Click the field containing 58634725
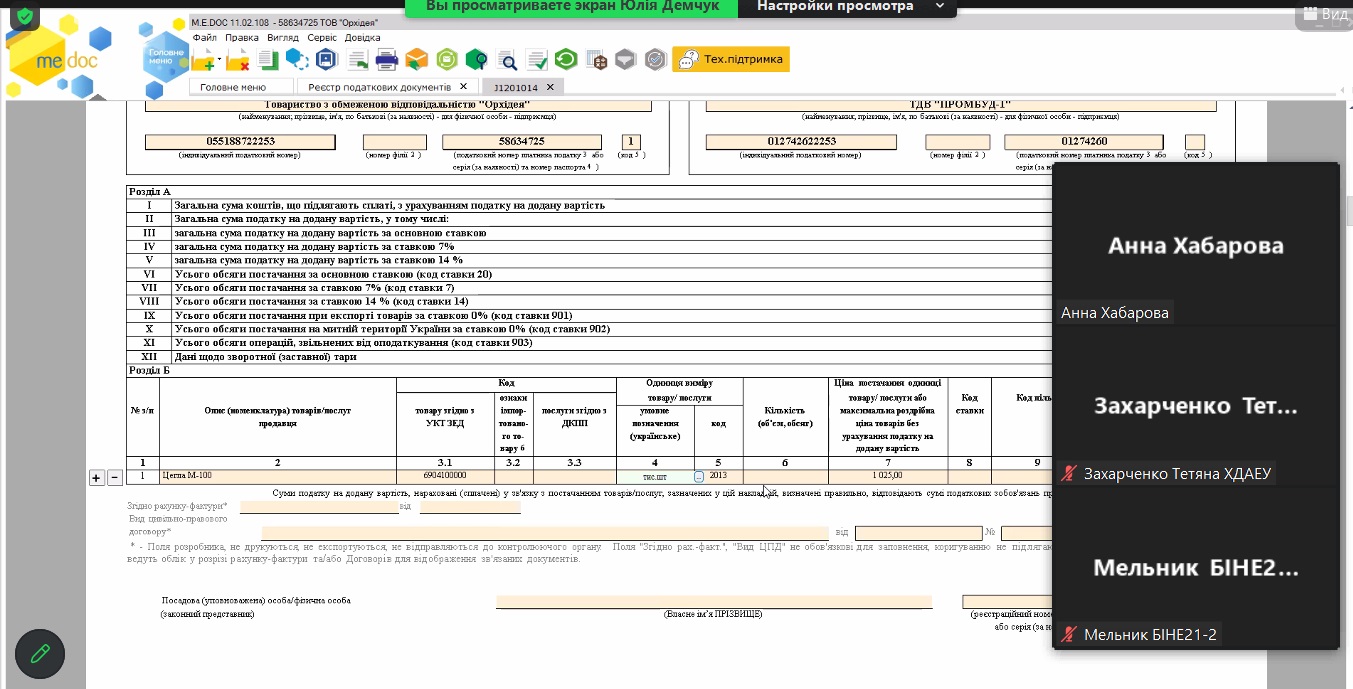Image resolution: width=1353 pixels, height=689 pixels. [522, 142]
